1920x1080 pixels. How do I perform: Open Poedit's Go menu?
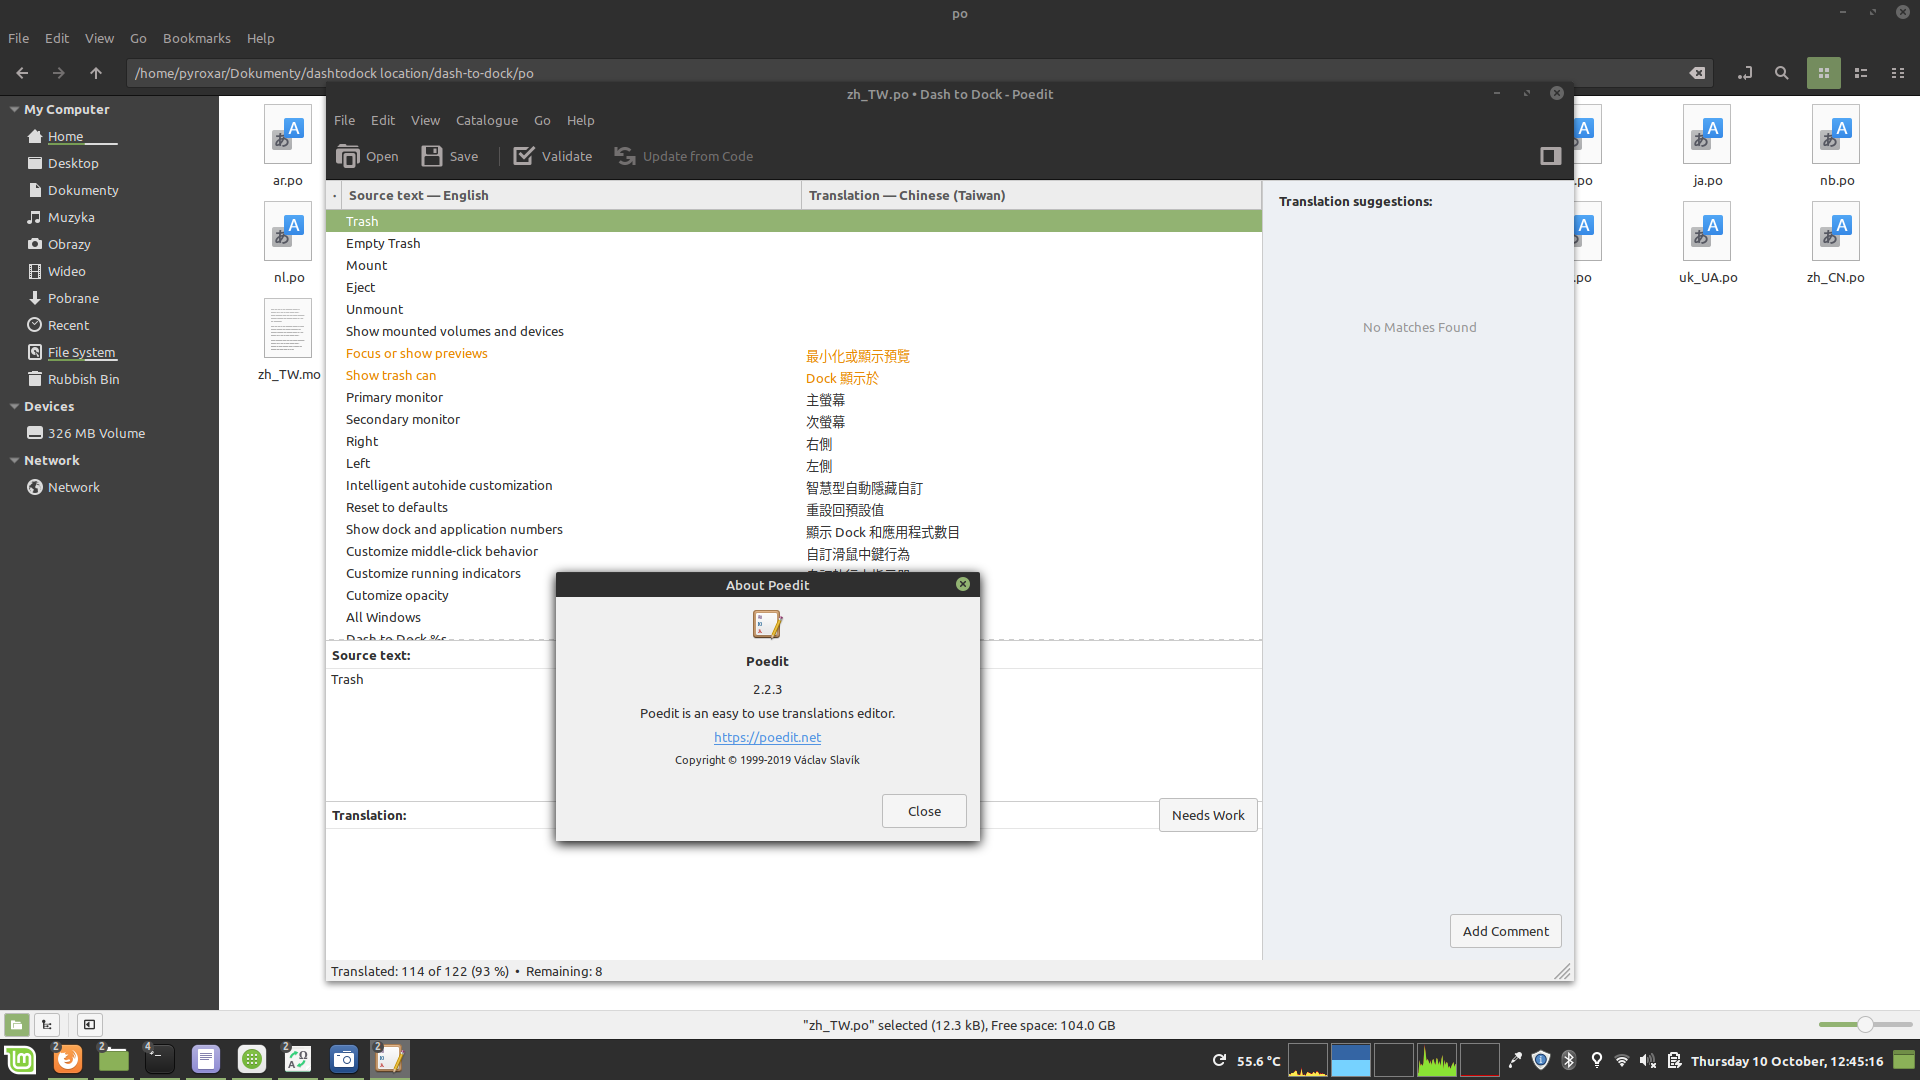[x=542, y=120]
